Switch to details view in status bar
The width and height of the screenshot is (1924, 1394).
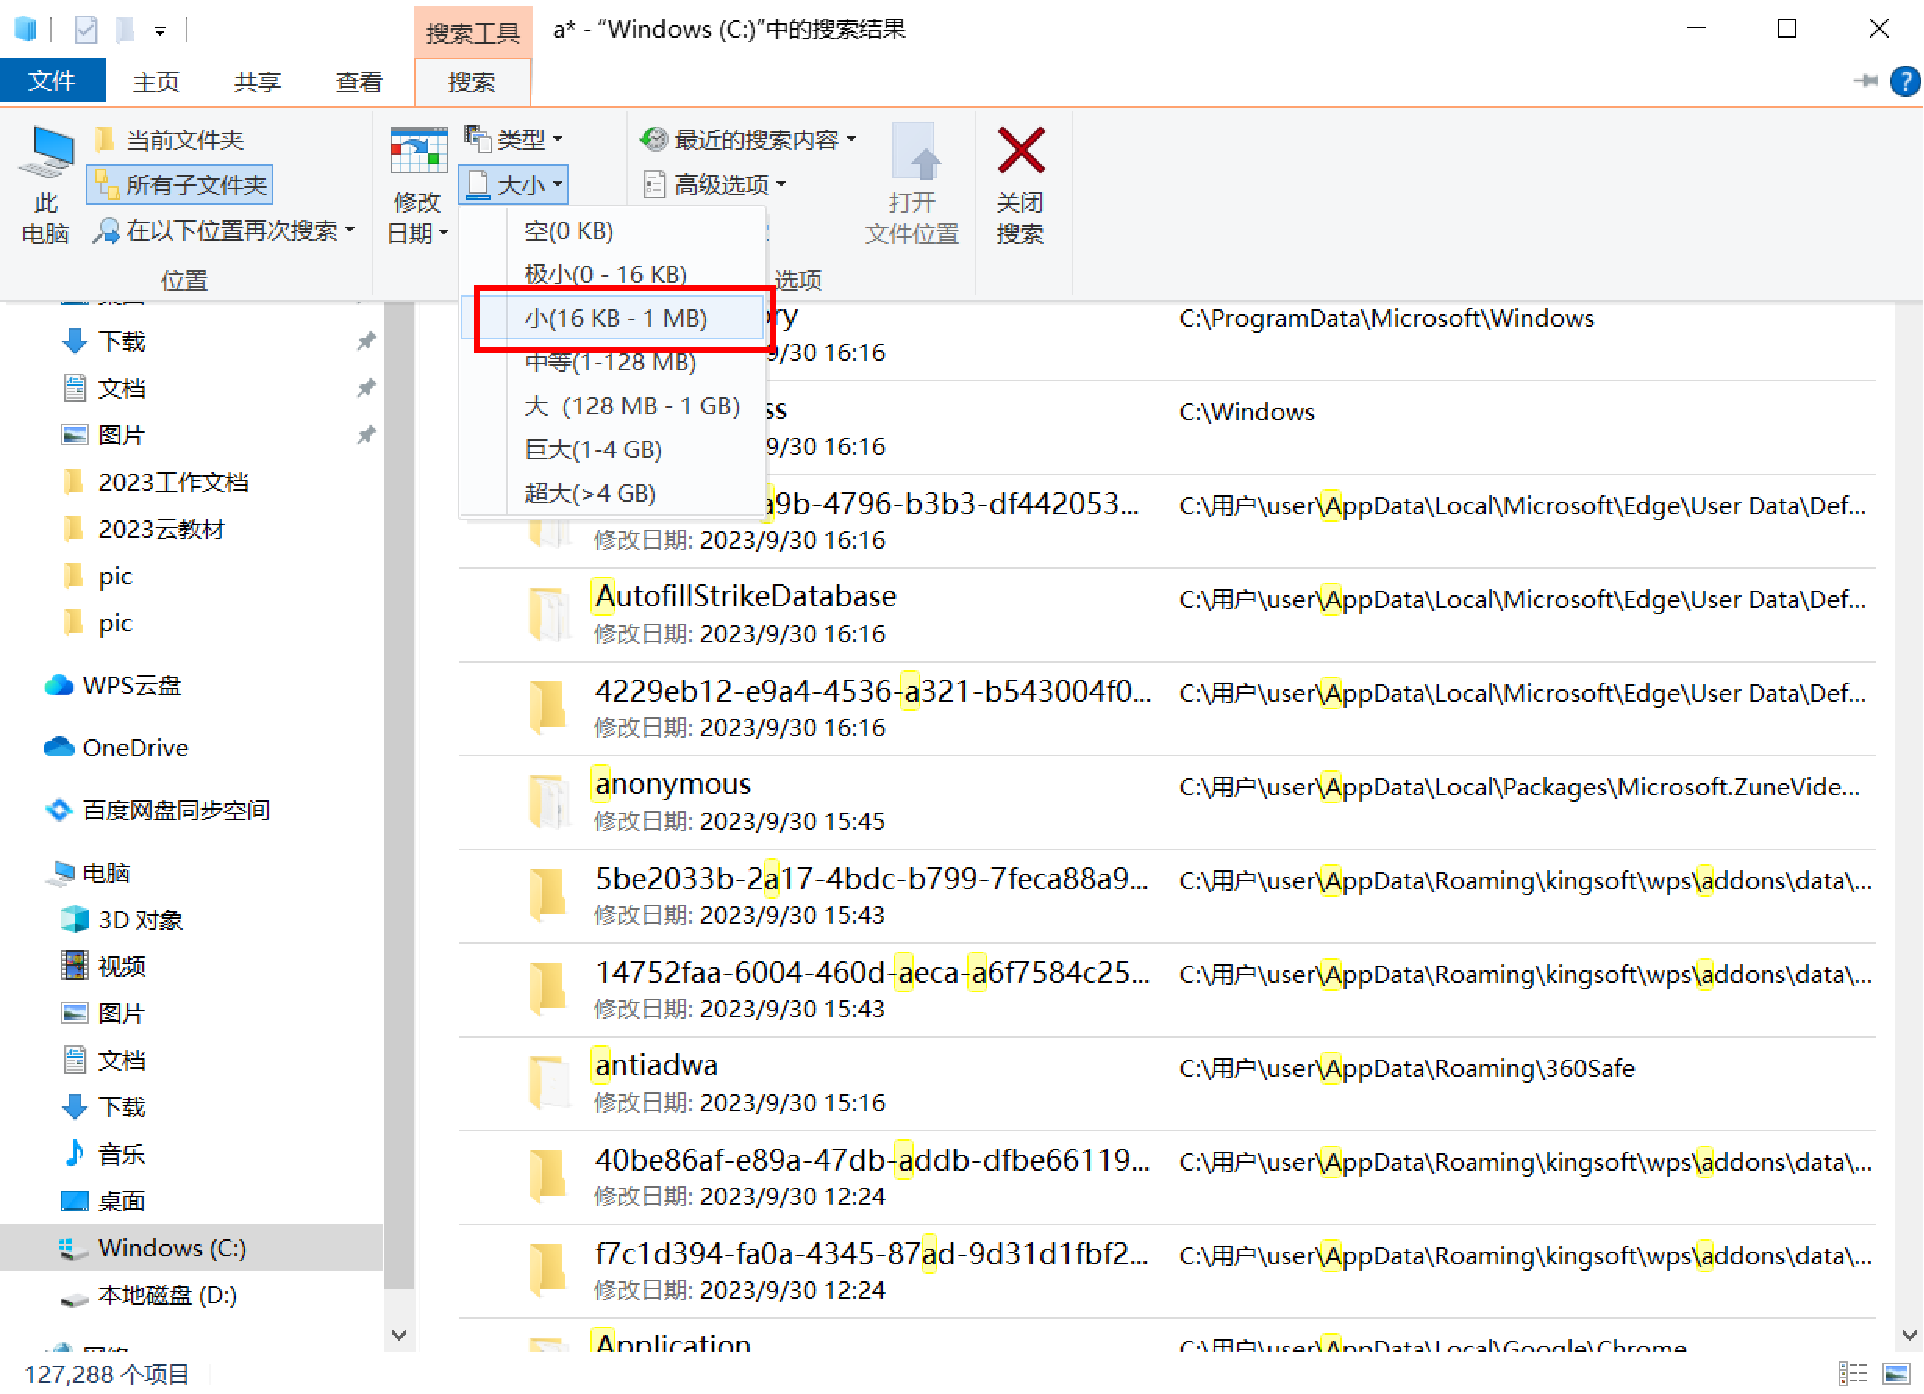pos(1852,1374)
